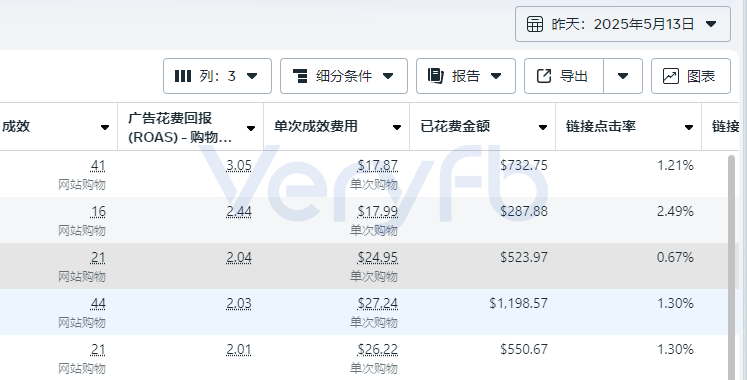Click the amount spent $550.67
The width and height of the screenshot is (747, 380).
[x=524, y=349]
